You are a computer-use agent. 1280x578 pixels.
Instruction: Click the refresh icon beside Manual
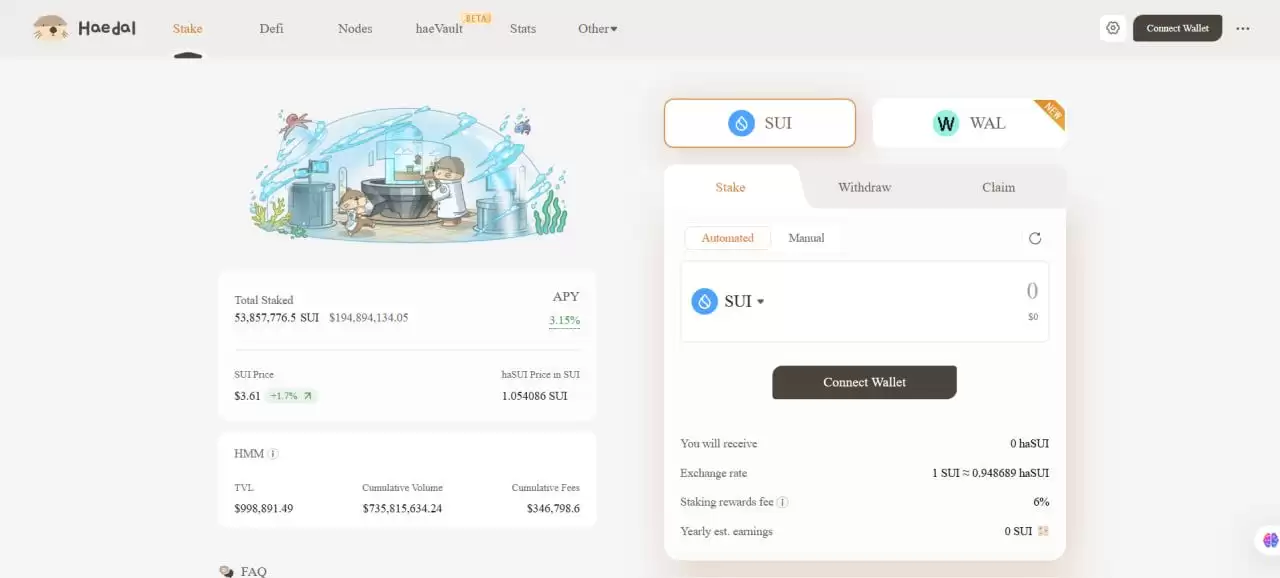point(1035,238)
